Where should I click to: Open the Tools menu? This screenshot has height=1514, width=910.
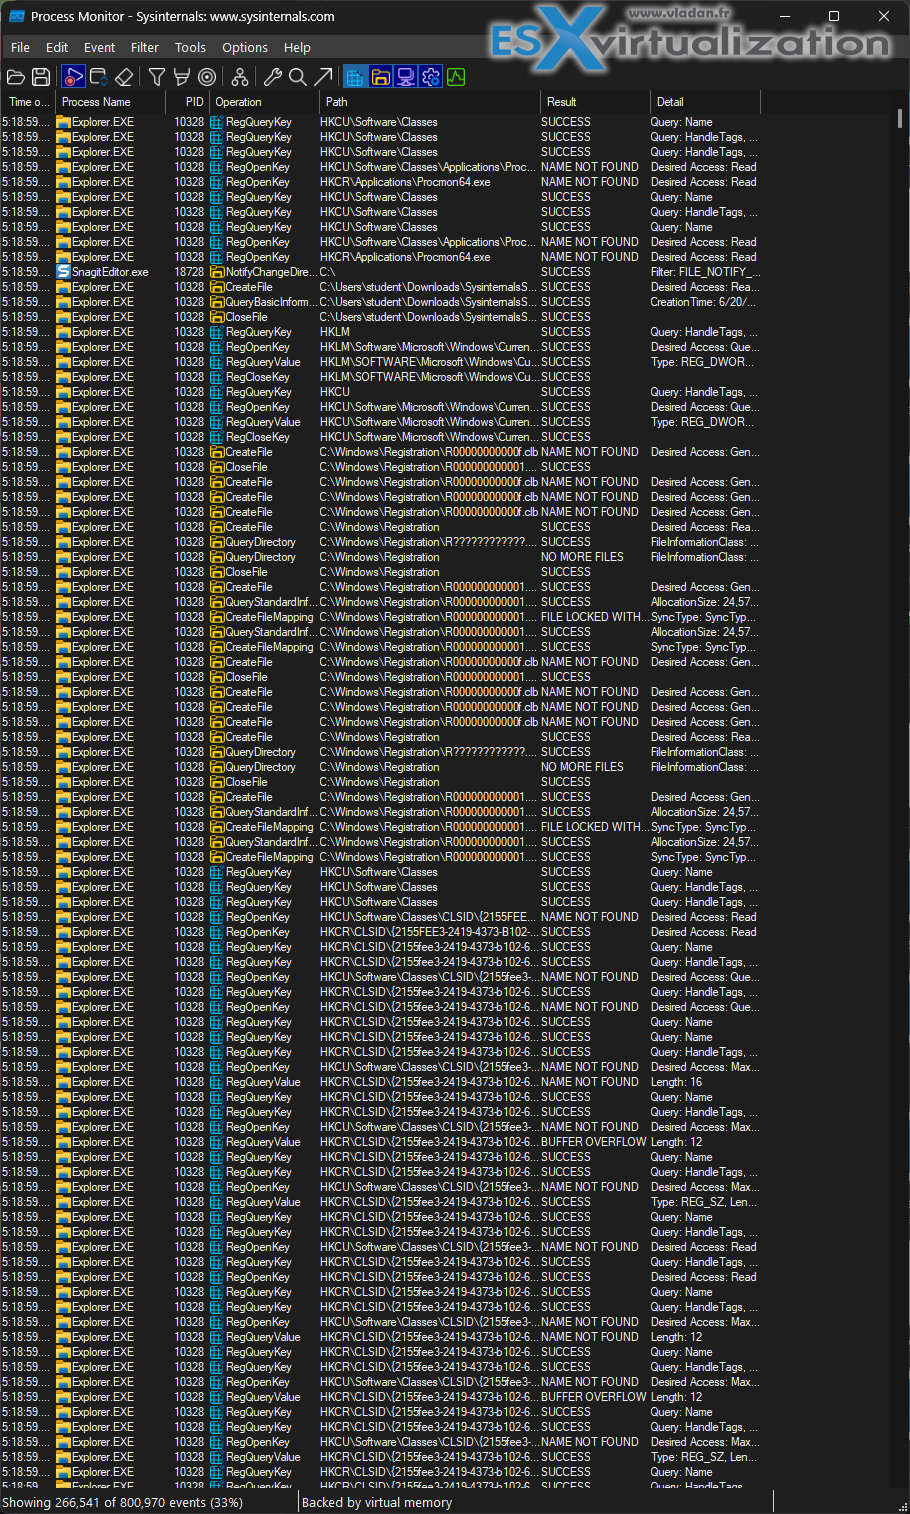point(190,47)
